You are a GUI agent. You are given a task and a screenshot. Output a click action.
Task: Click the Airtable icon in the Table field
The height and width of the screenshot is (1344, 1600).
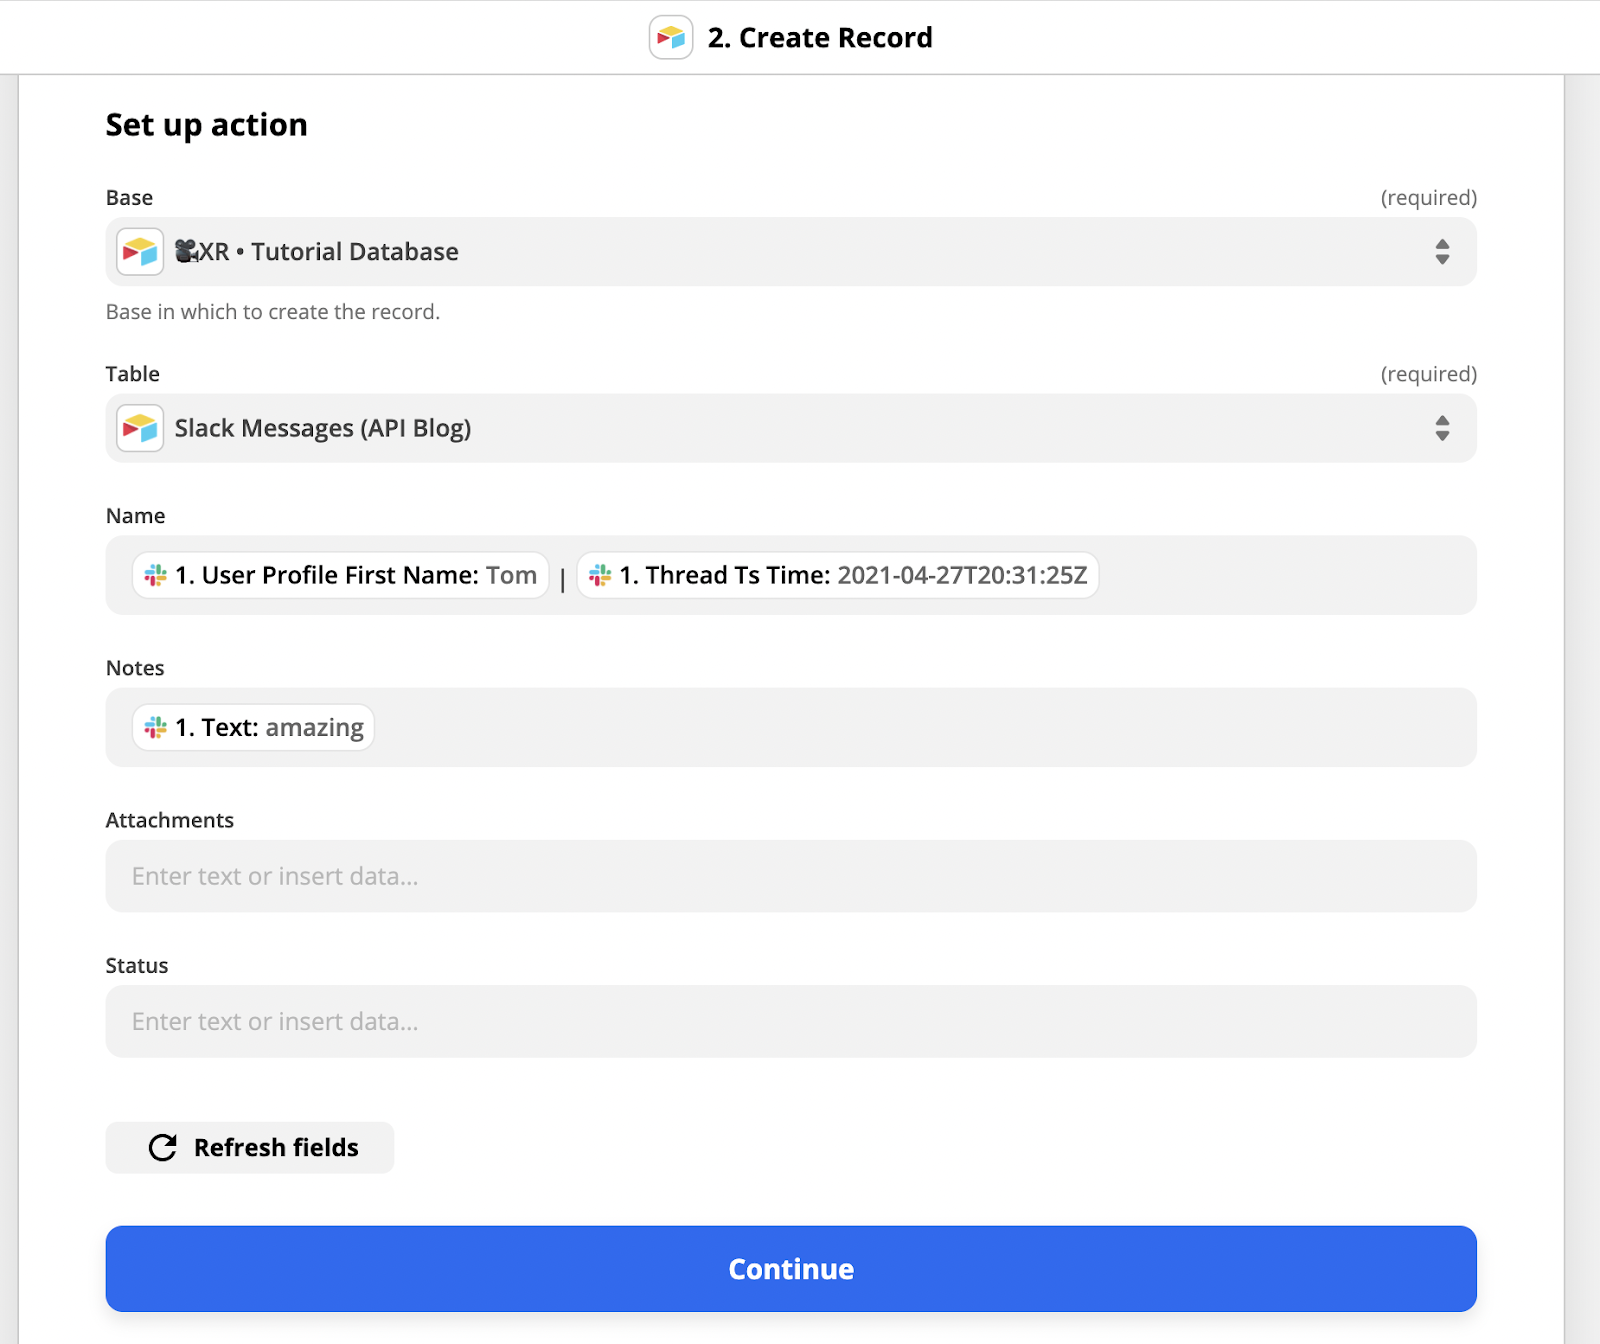pyautogui.click(x=140, y=428)
